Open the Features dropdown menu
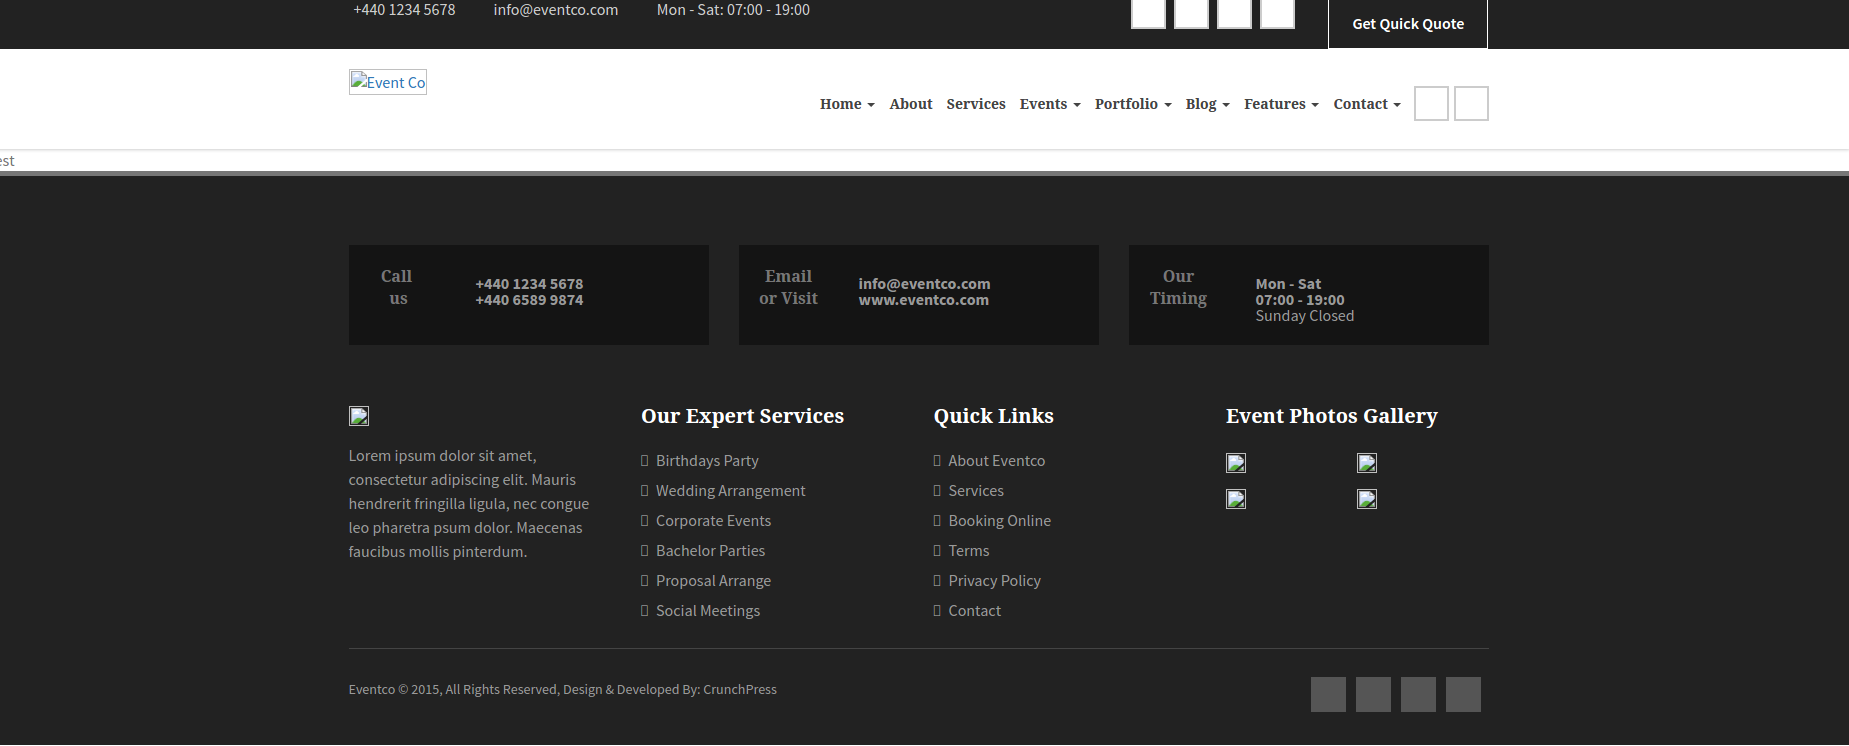1849x746 pixels. [x=1281, y=104]
